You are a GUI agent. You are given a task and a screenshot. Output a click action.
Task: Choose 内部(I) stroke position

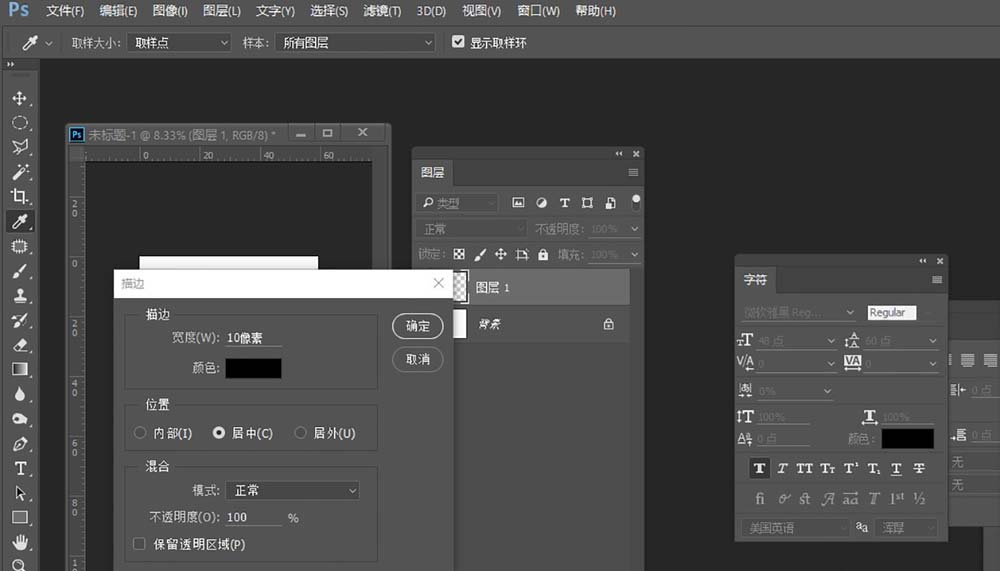click(140, 433)
